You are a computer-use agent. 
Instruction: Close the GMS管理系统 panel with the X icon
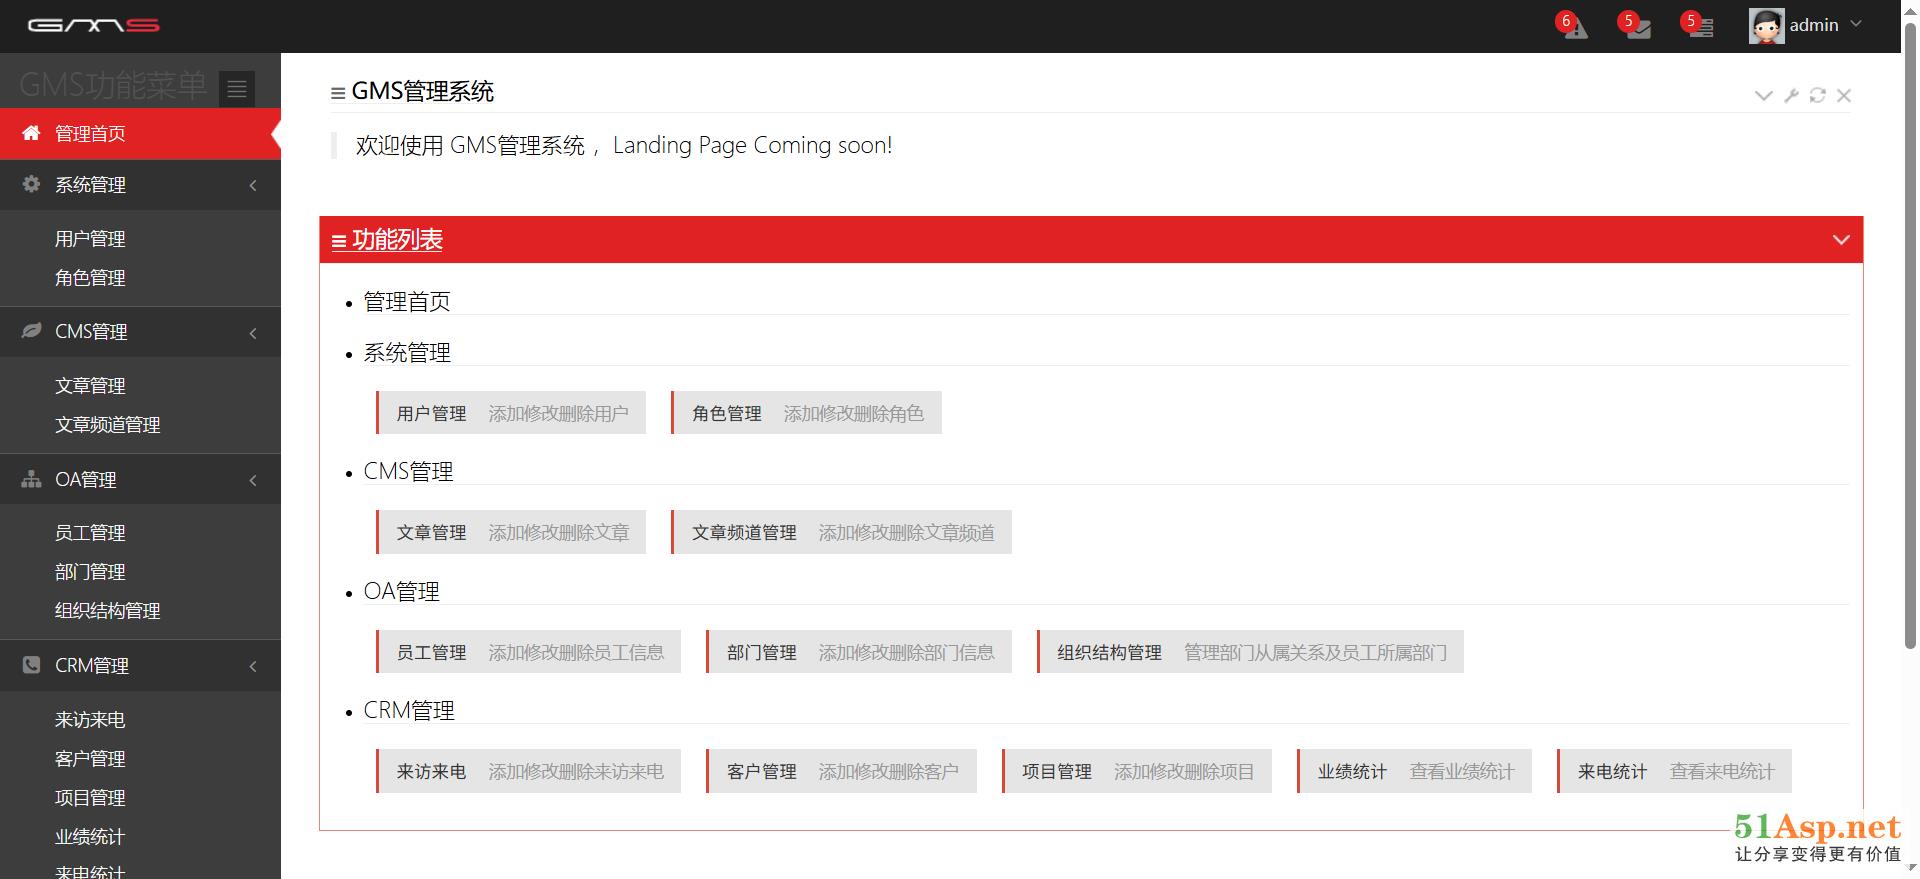click(1844, 95)
